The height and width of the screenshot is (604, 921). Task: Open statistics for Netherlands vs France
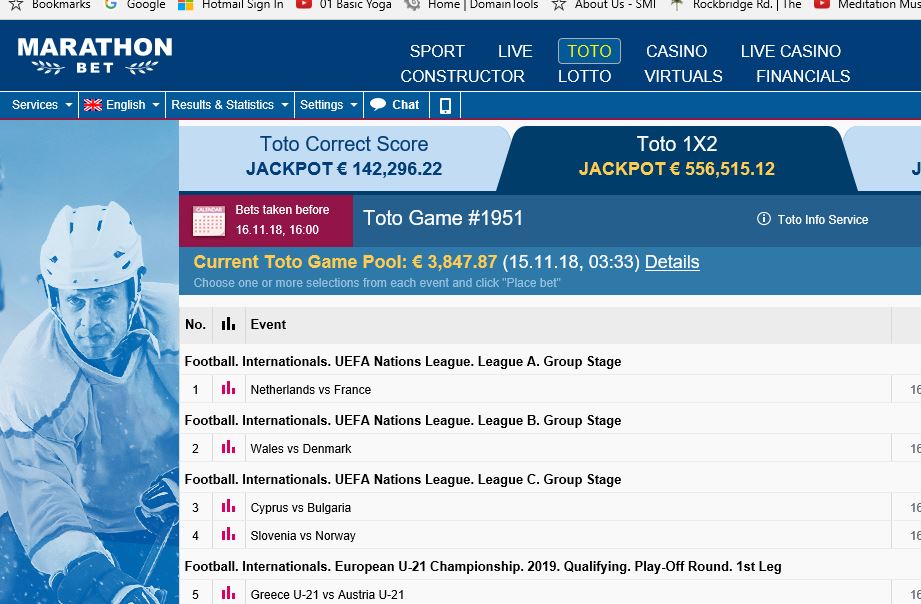click(228, 389)
